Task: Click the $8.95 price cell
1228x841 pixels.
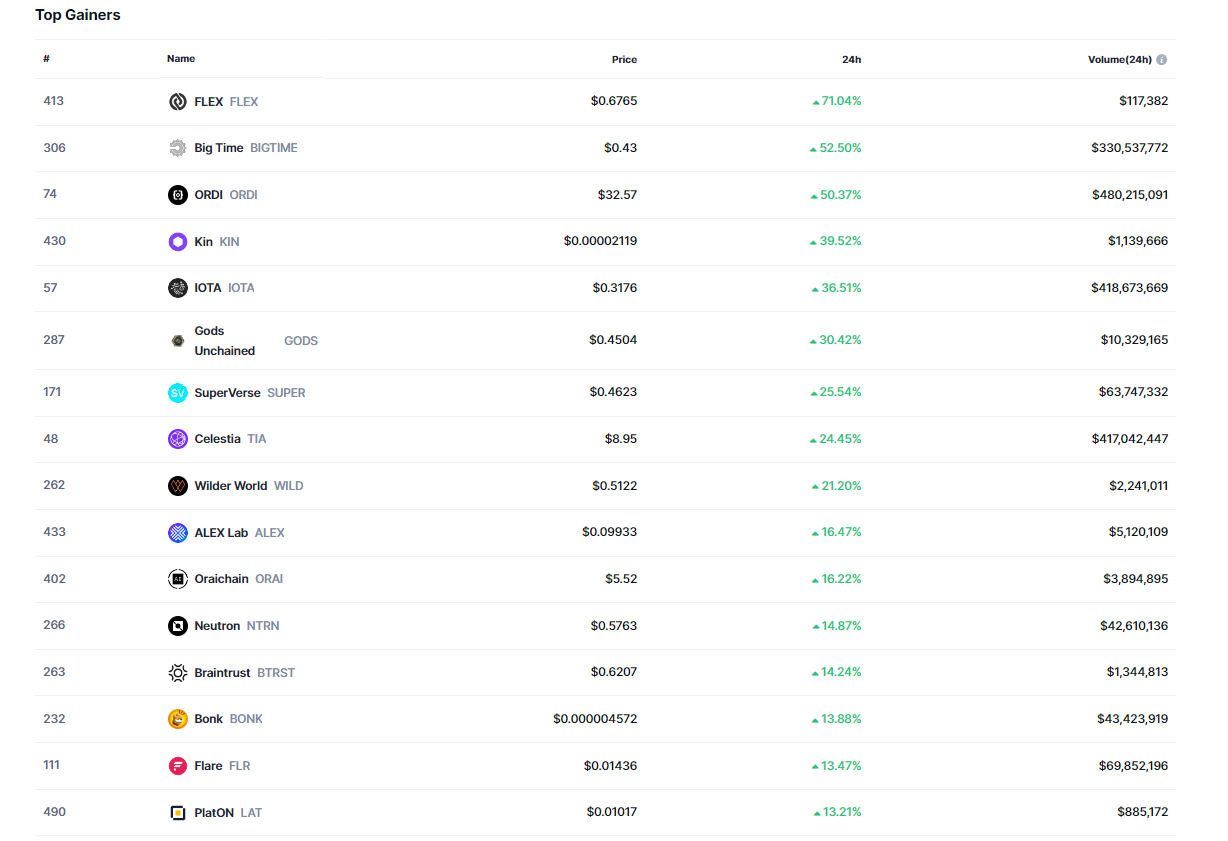Action: [621, 439]
